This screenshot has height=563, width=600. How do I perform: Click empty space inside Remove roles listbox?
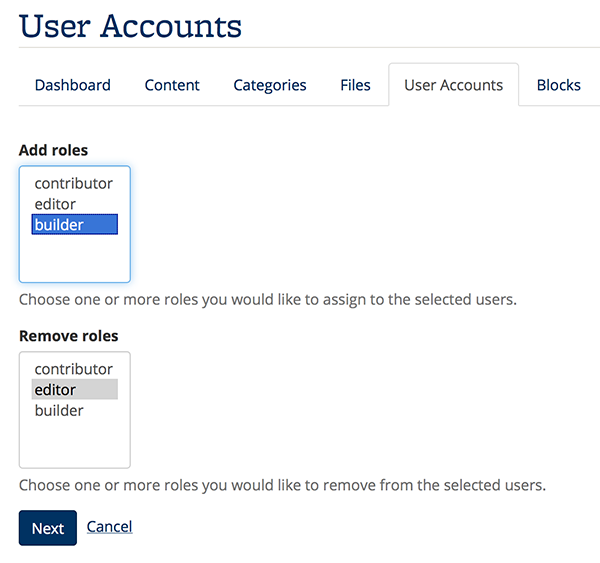click(75, 444)
